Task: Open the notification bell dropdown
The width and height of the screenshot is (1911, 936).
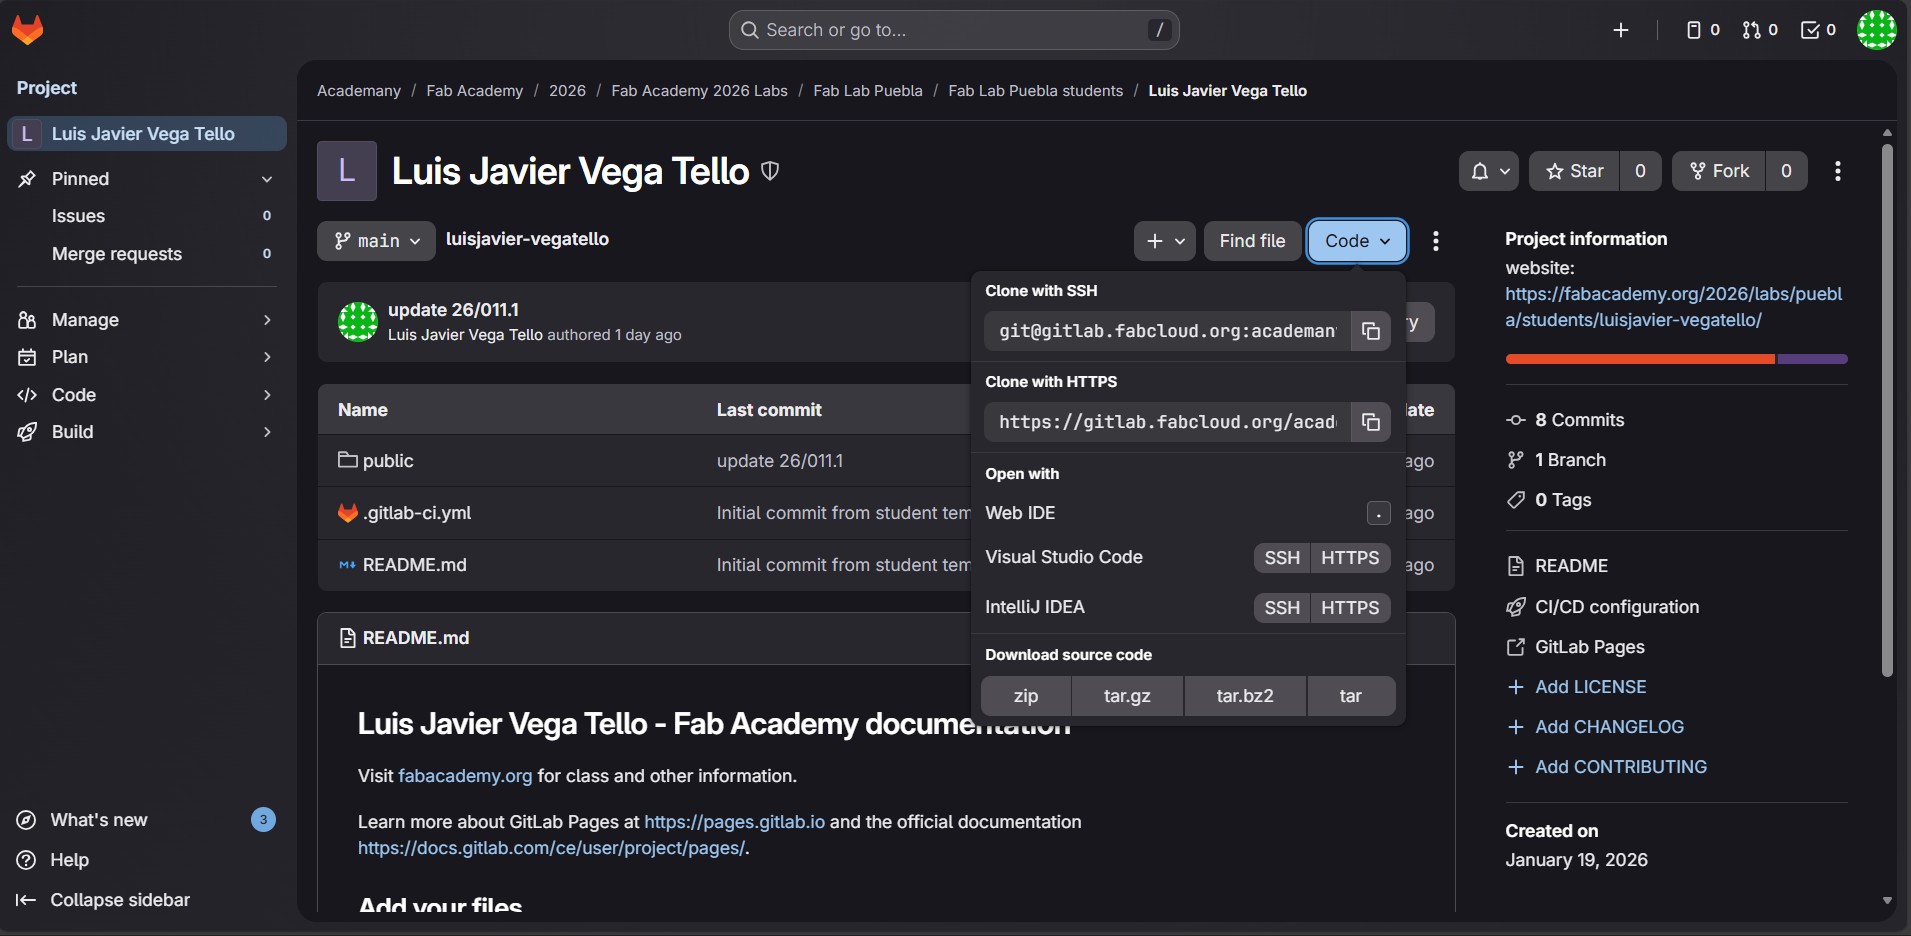Action: tap(1489, 171)
